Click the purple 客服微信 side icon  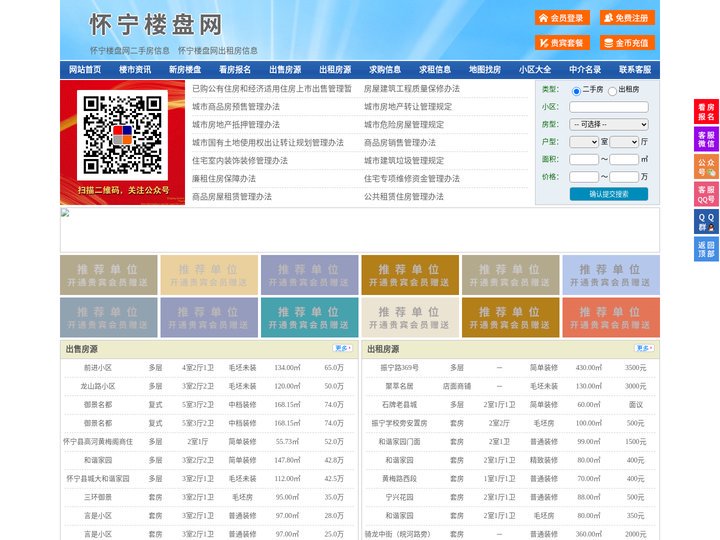click(x=706, y=139)
